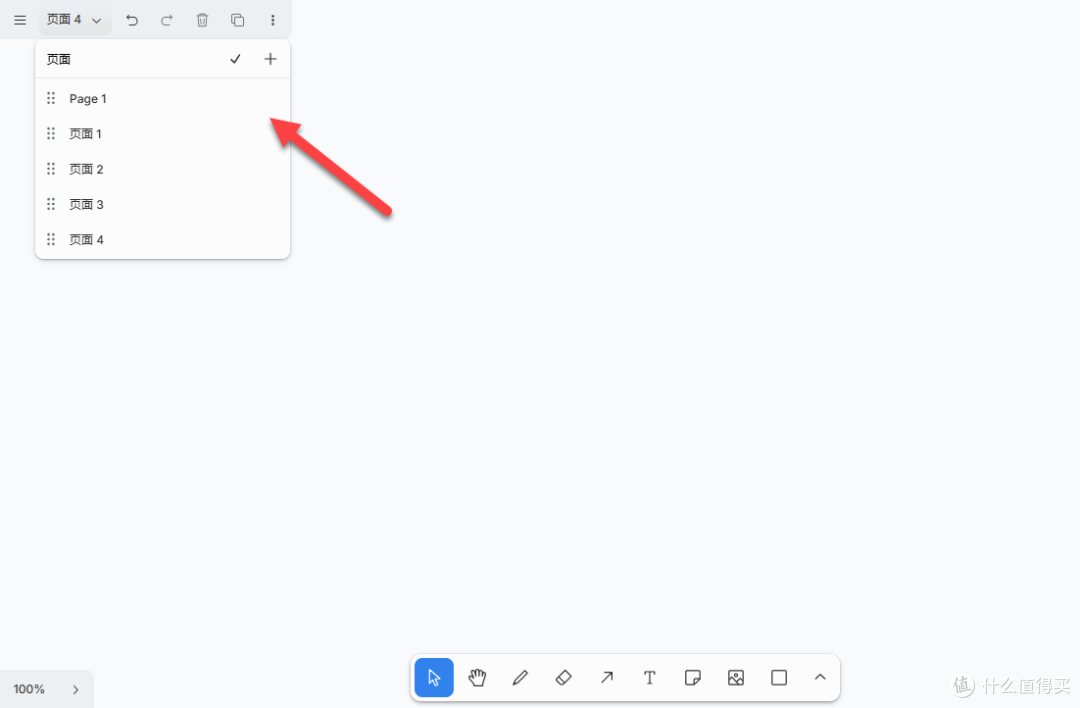This screenshot has height=708, width=1080.
Task: Select the Image asset tool
Action: click(736, 678)
